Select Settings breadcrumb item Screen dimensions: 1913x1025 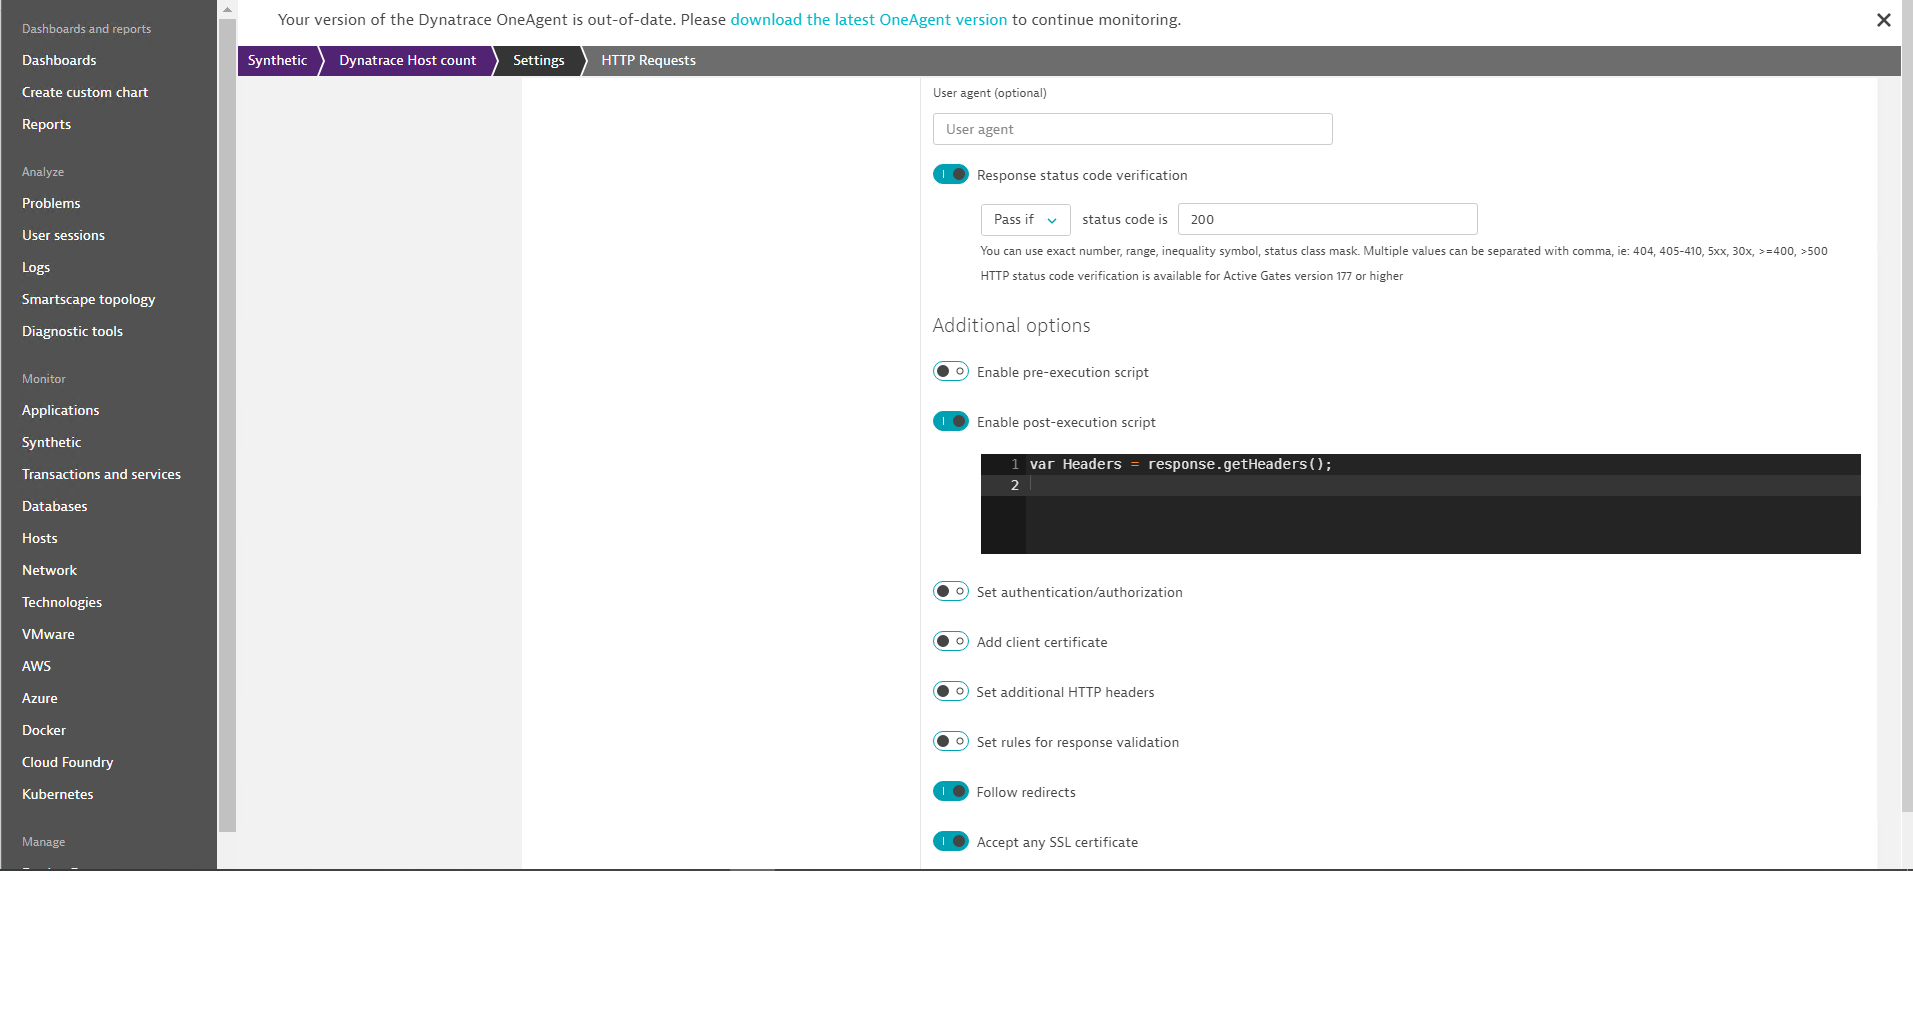(x=538, y=61)
